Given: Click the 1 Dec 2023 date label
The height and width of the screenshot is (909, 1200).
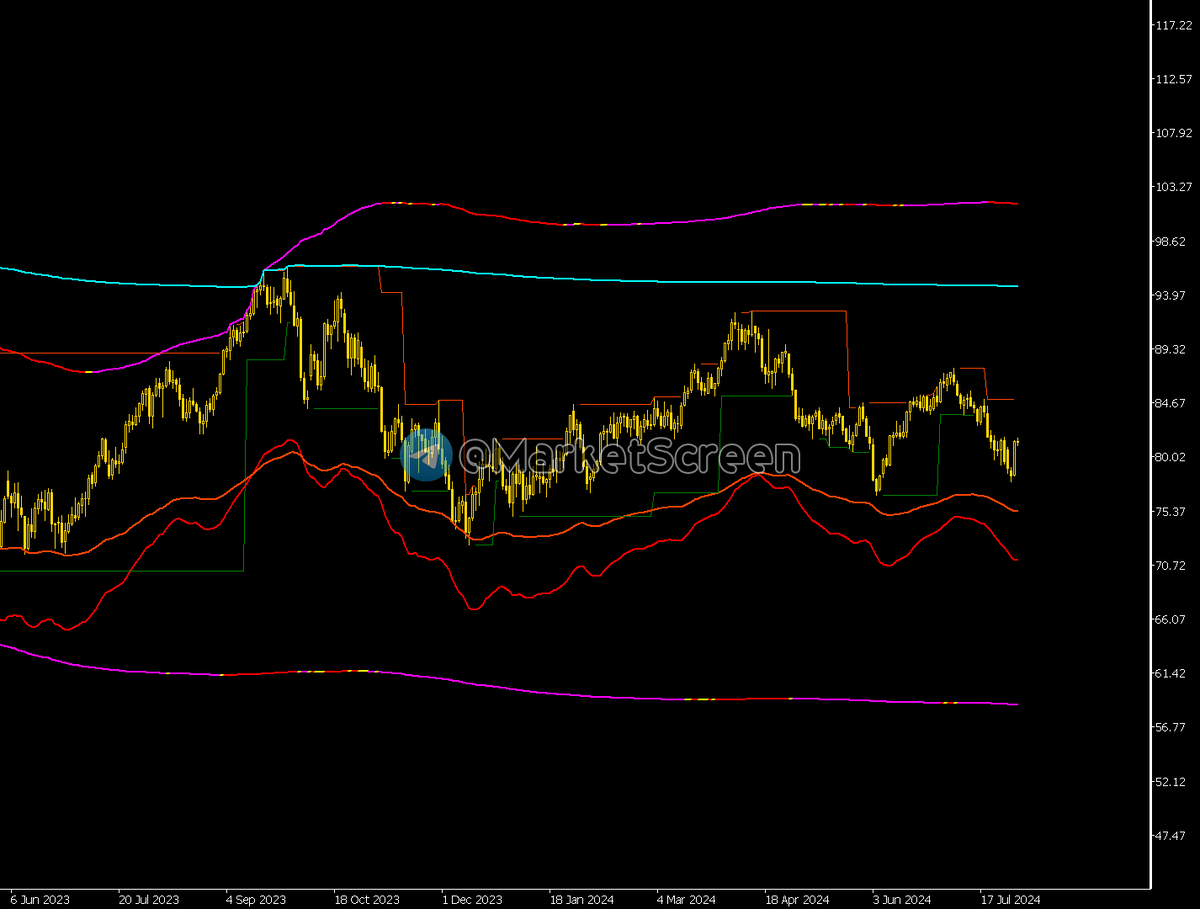Looking at the screenshot, I should click(x=473, y=899).
